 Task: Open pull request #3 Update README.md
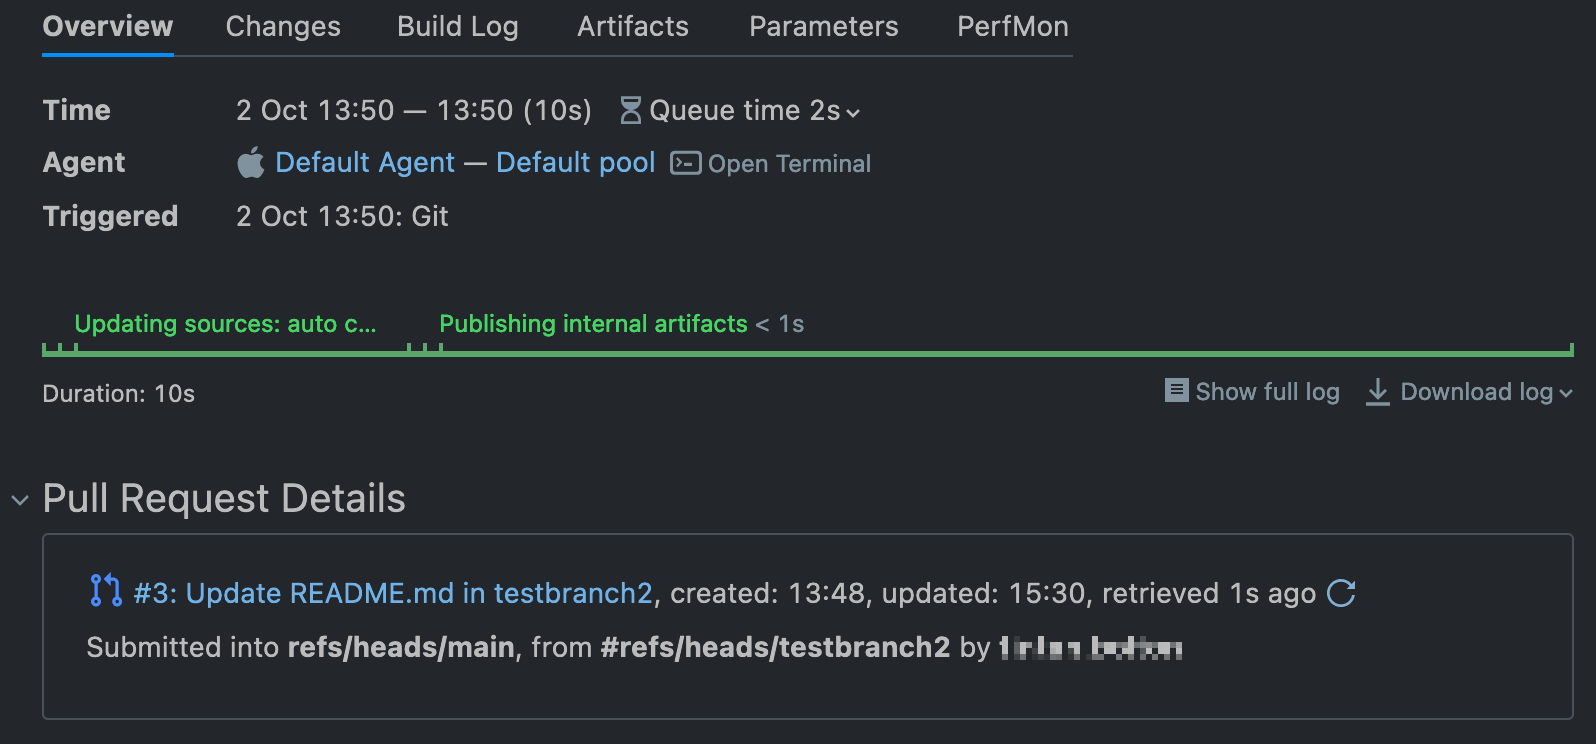coord(390,592)
